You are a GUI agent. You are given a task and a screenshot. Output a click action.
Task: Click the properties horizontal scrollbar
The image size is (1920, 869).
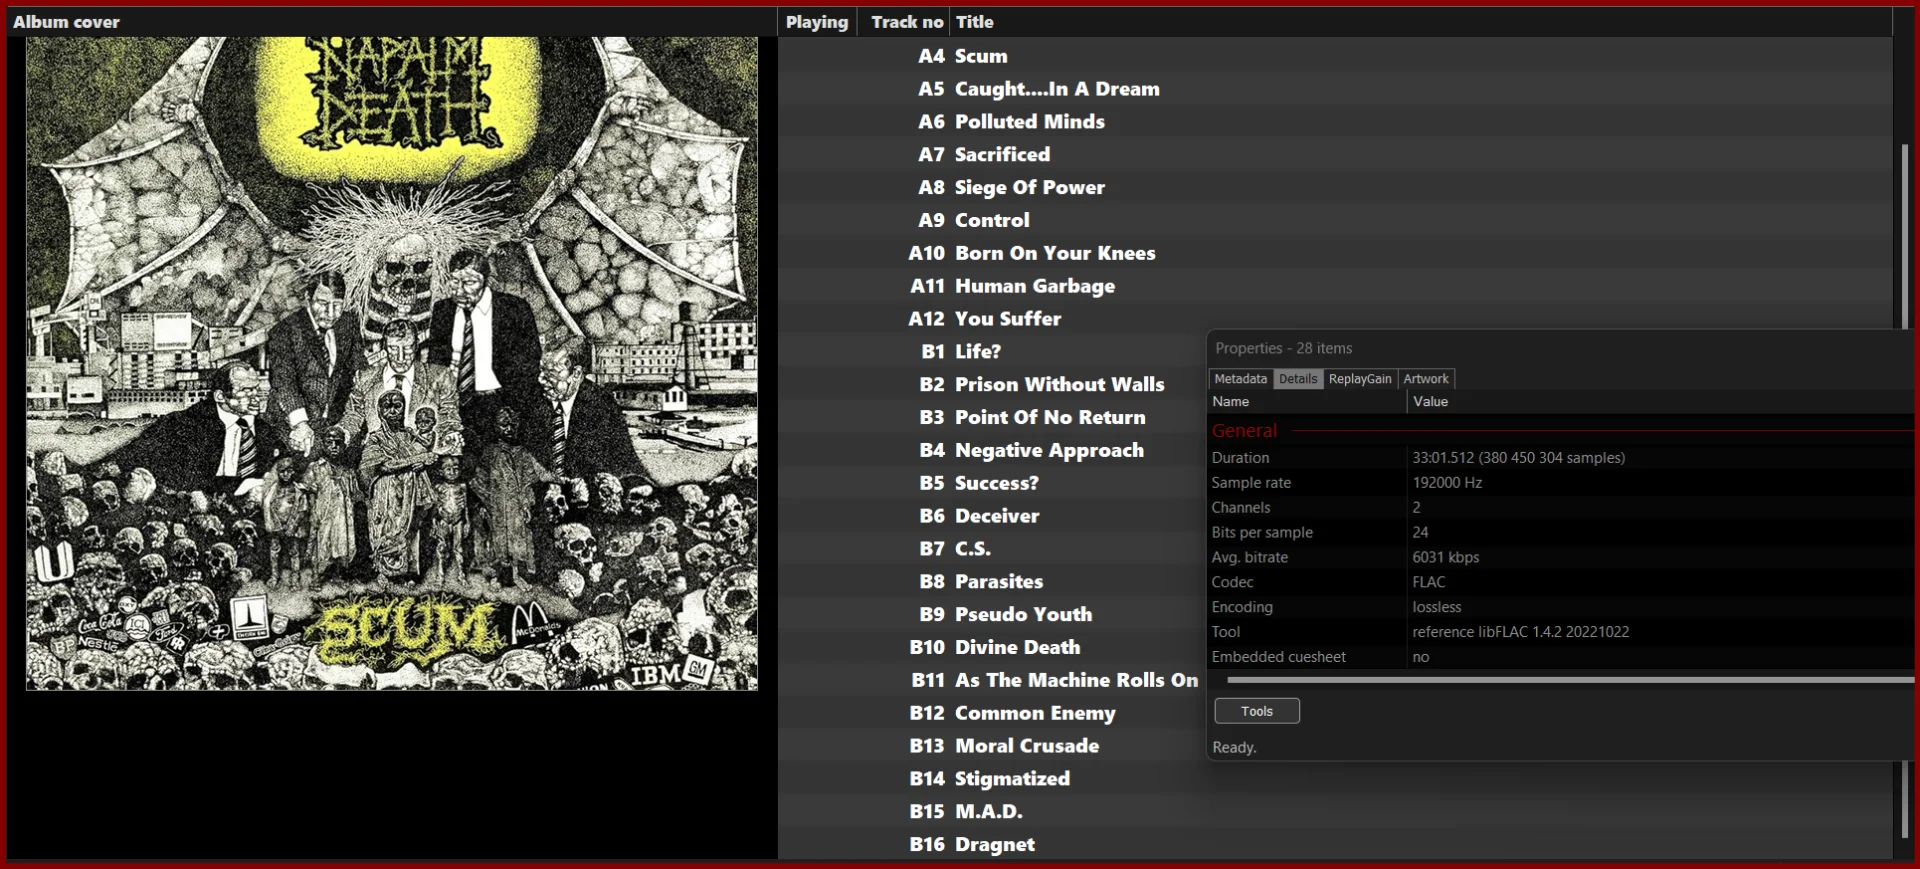tap(1570, 680)
